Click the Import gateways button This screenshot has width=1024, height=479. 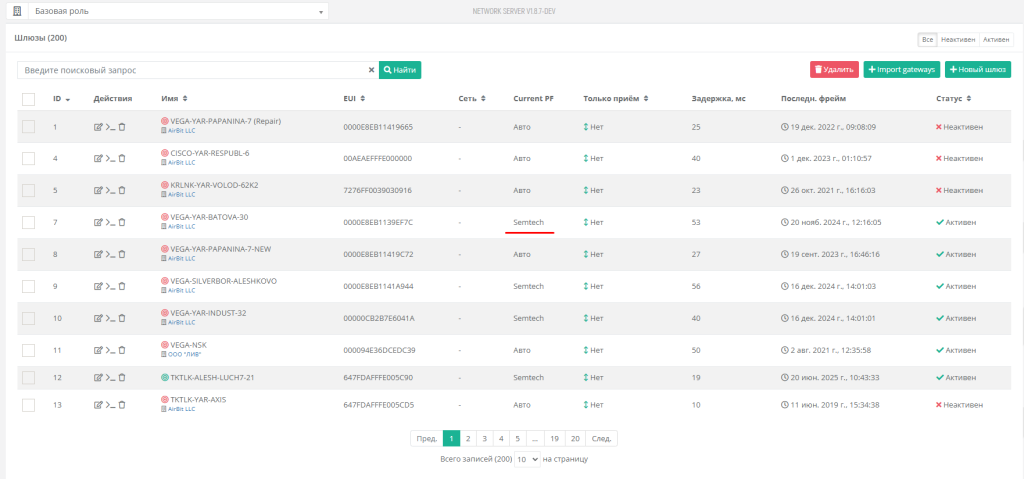(x=901, y=70)
